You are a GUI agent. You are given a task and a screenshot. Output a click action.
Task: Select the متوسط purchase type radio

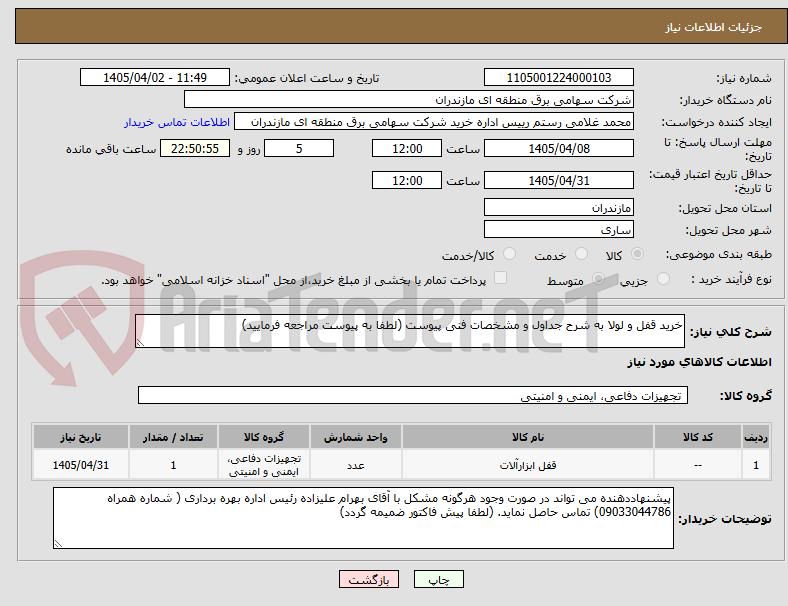pos(598,279)
